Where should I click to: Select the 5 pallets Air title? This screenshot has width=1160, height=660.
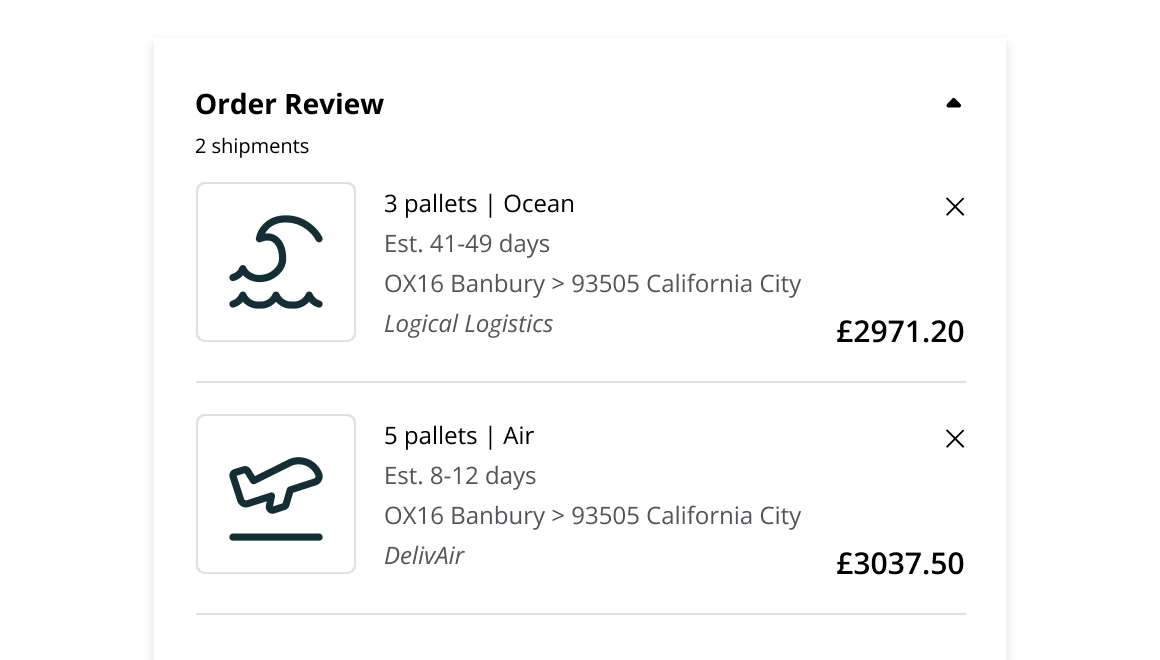459,436
